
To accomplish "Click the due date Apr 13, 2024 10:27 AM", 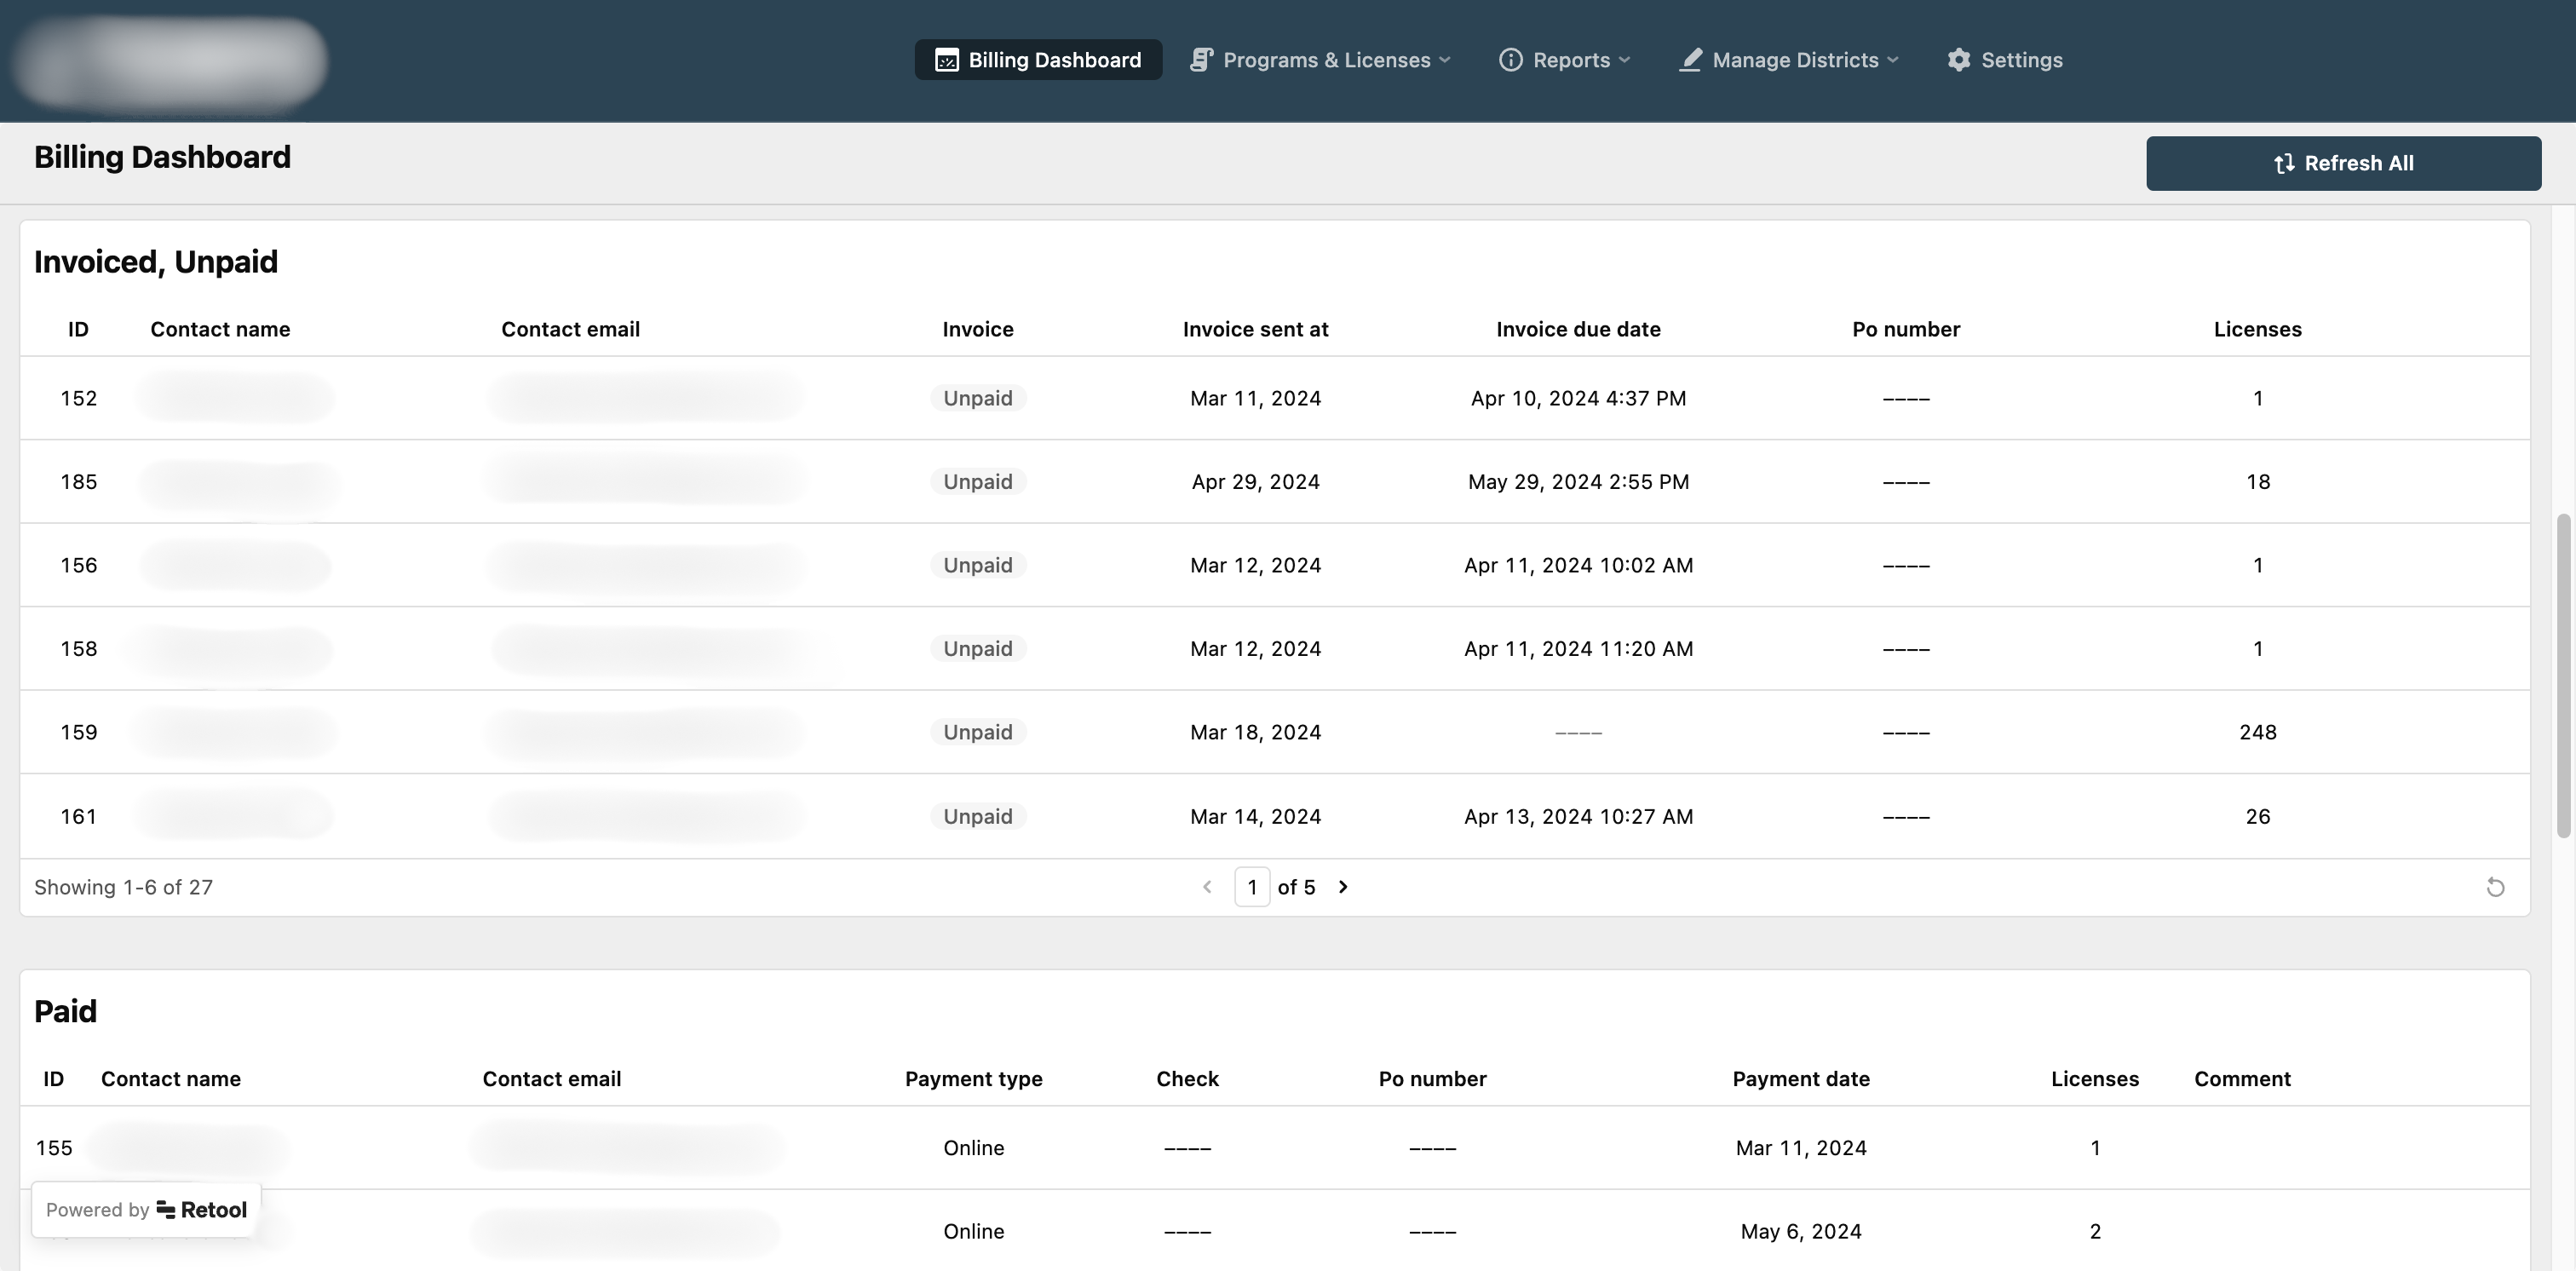I will 1578,816.
